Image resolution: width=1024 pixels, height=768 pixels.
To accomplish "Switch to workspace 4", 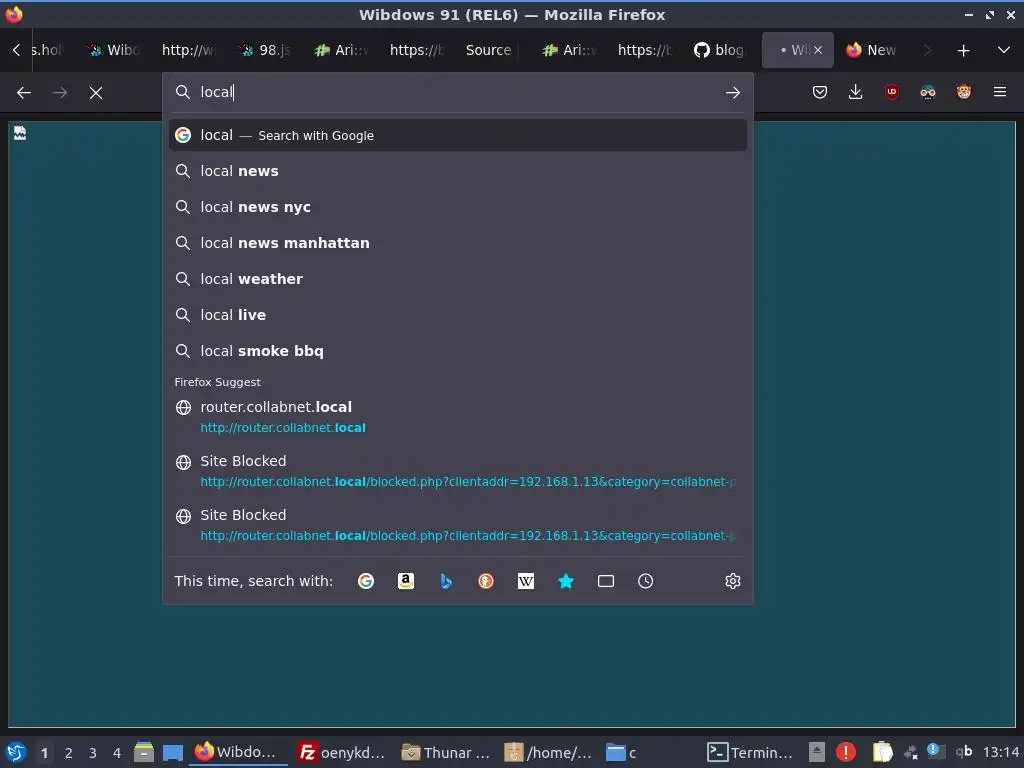I will click(x=117, y=753).
